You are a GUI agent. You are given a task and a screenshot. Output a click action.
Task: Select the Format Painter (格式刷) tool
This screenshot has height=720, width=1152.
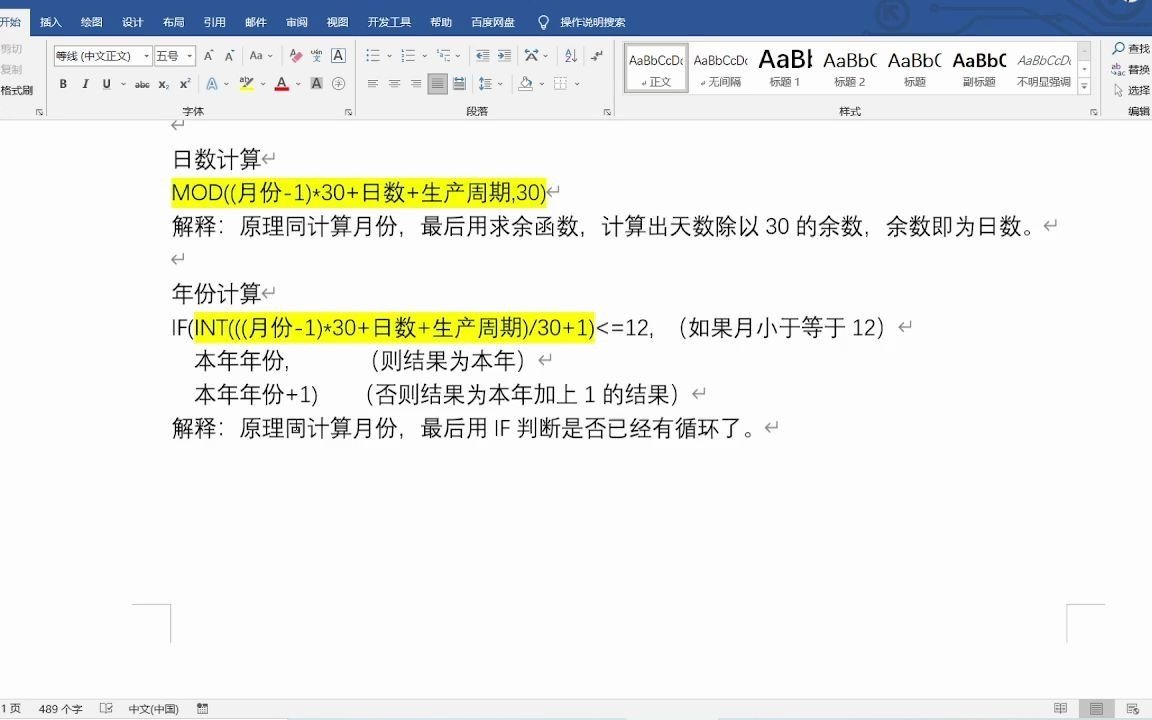click(x=16, y=90)
